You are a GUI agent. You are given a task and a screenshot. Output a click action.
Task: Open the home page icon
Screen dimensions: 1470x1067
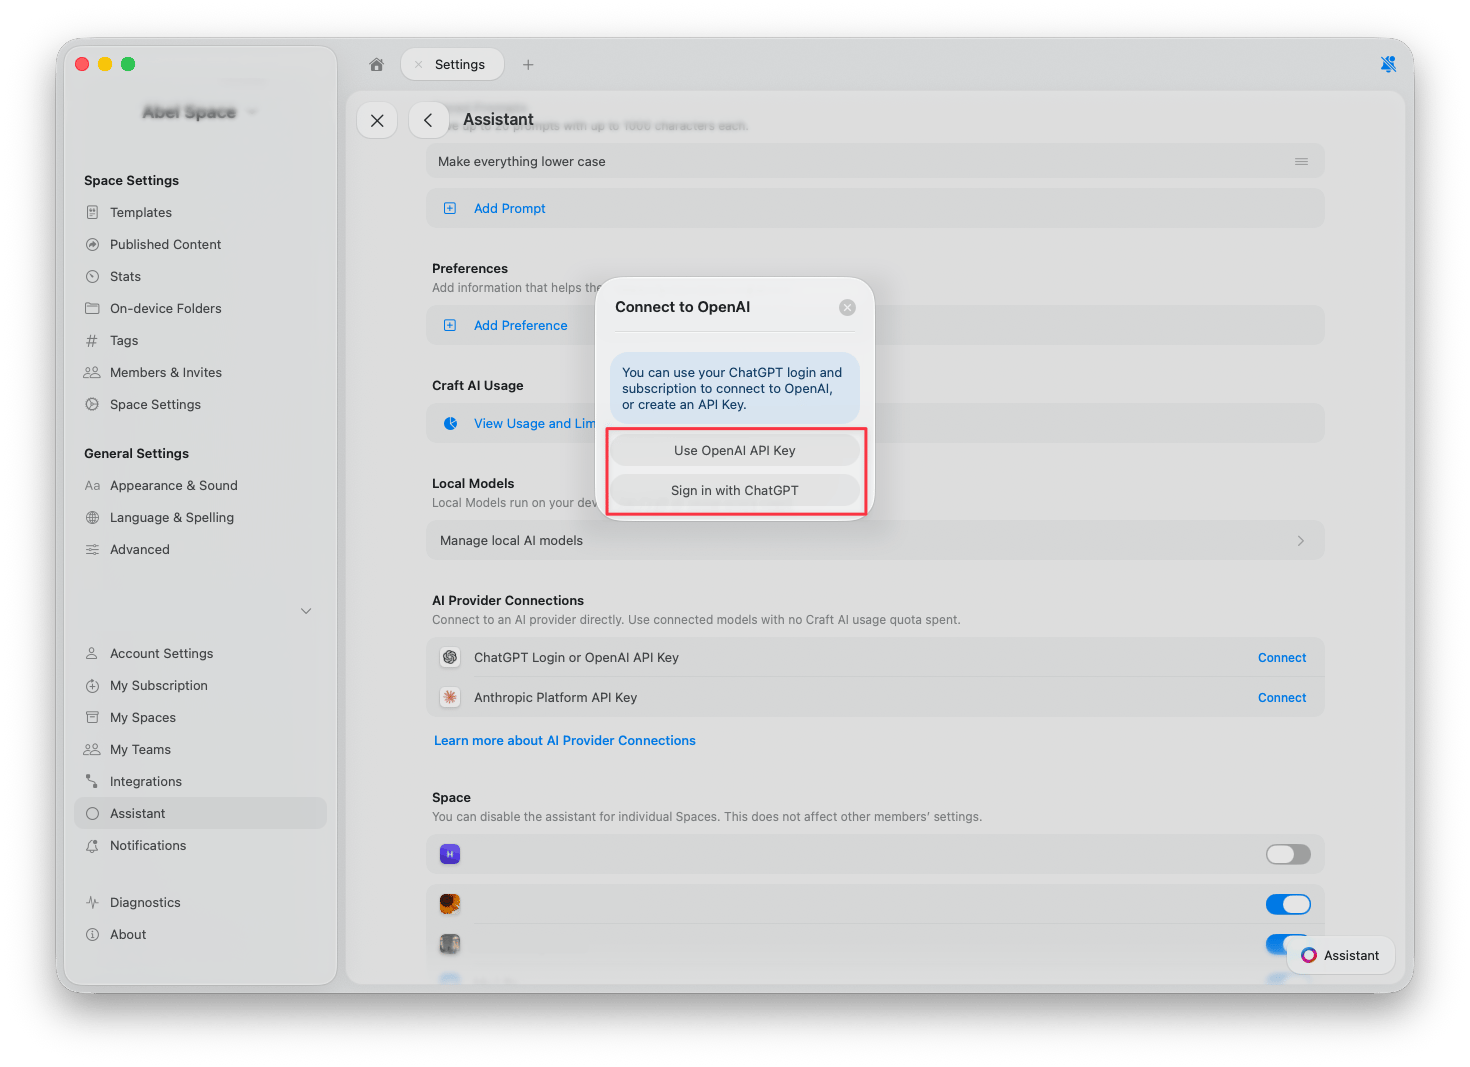coord(376,64)
